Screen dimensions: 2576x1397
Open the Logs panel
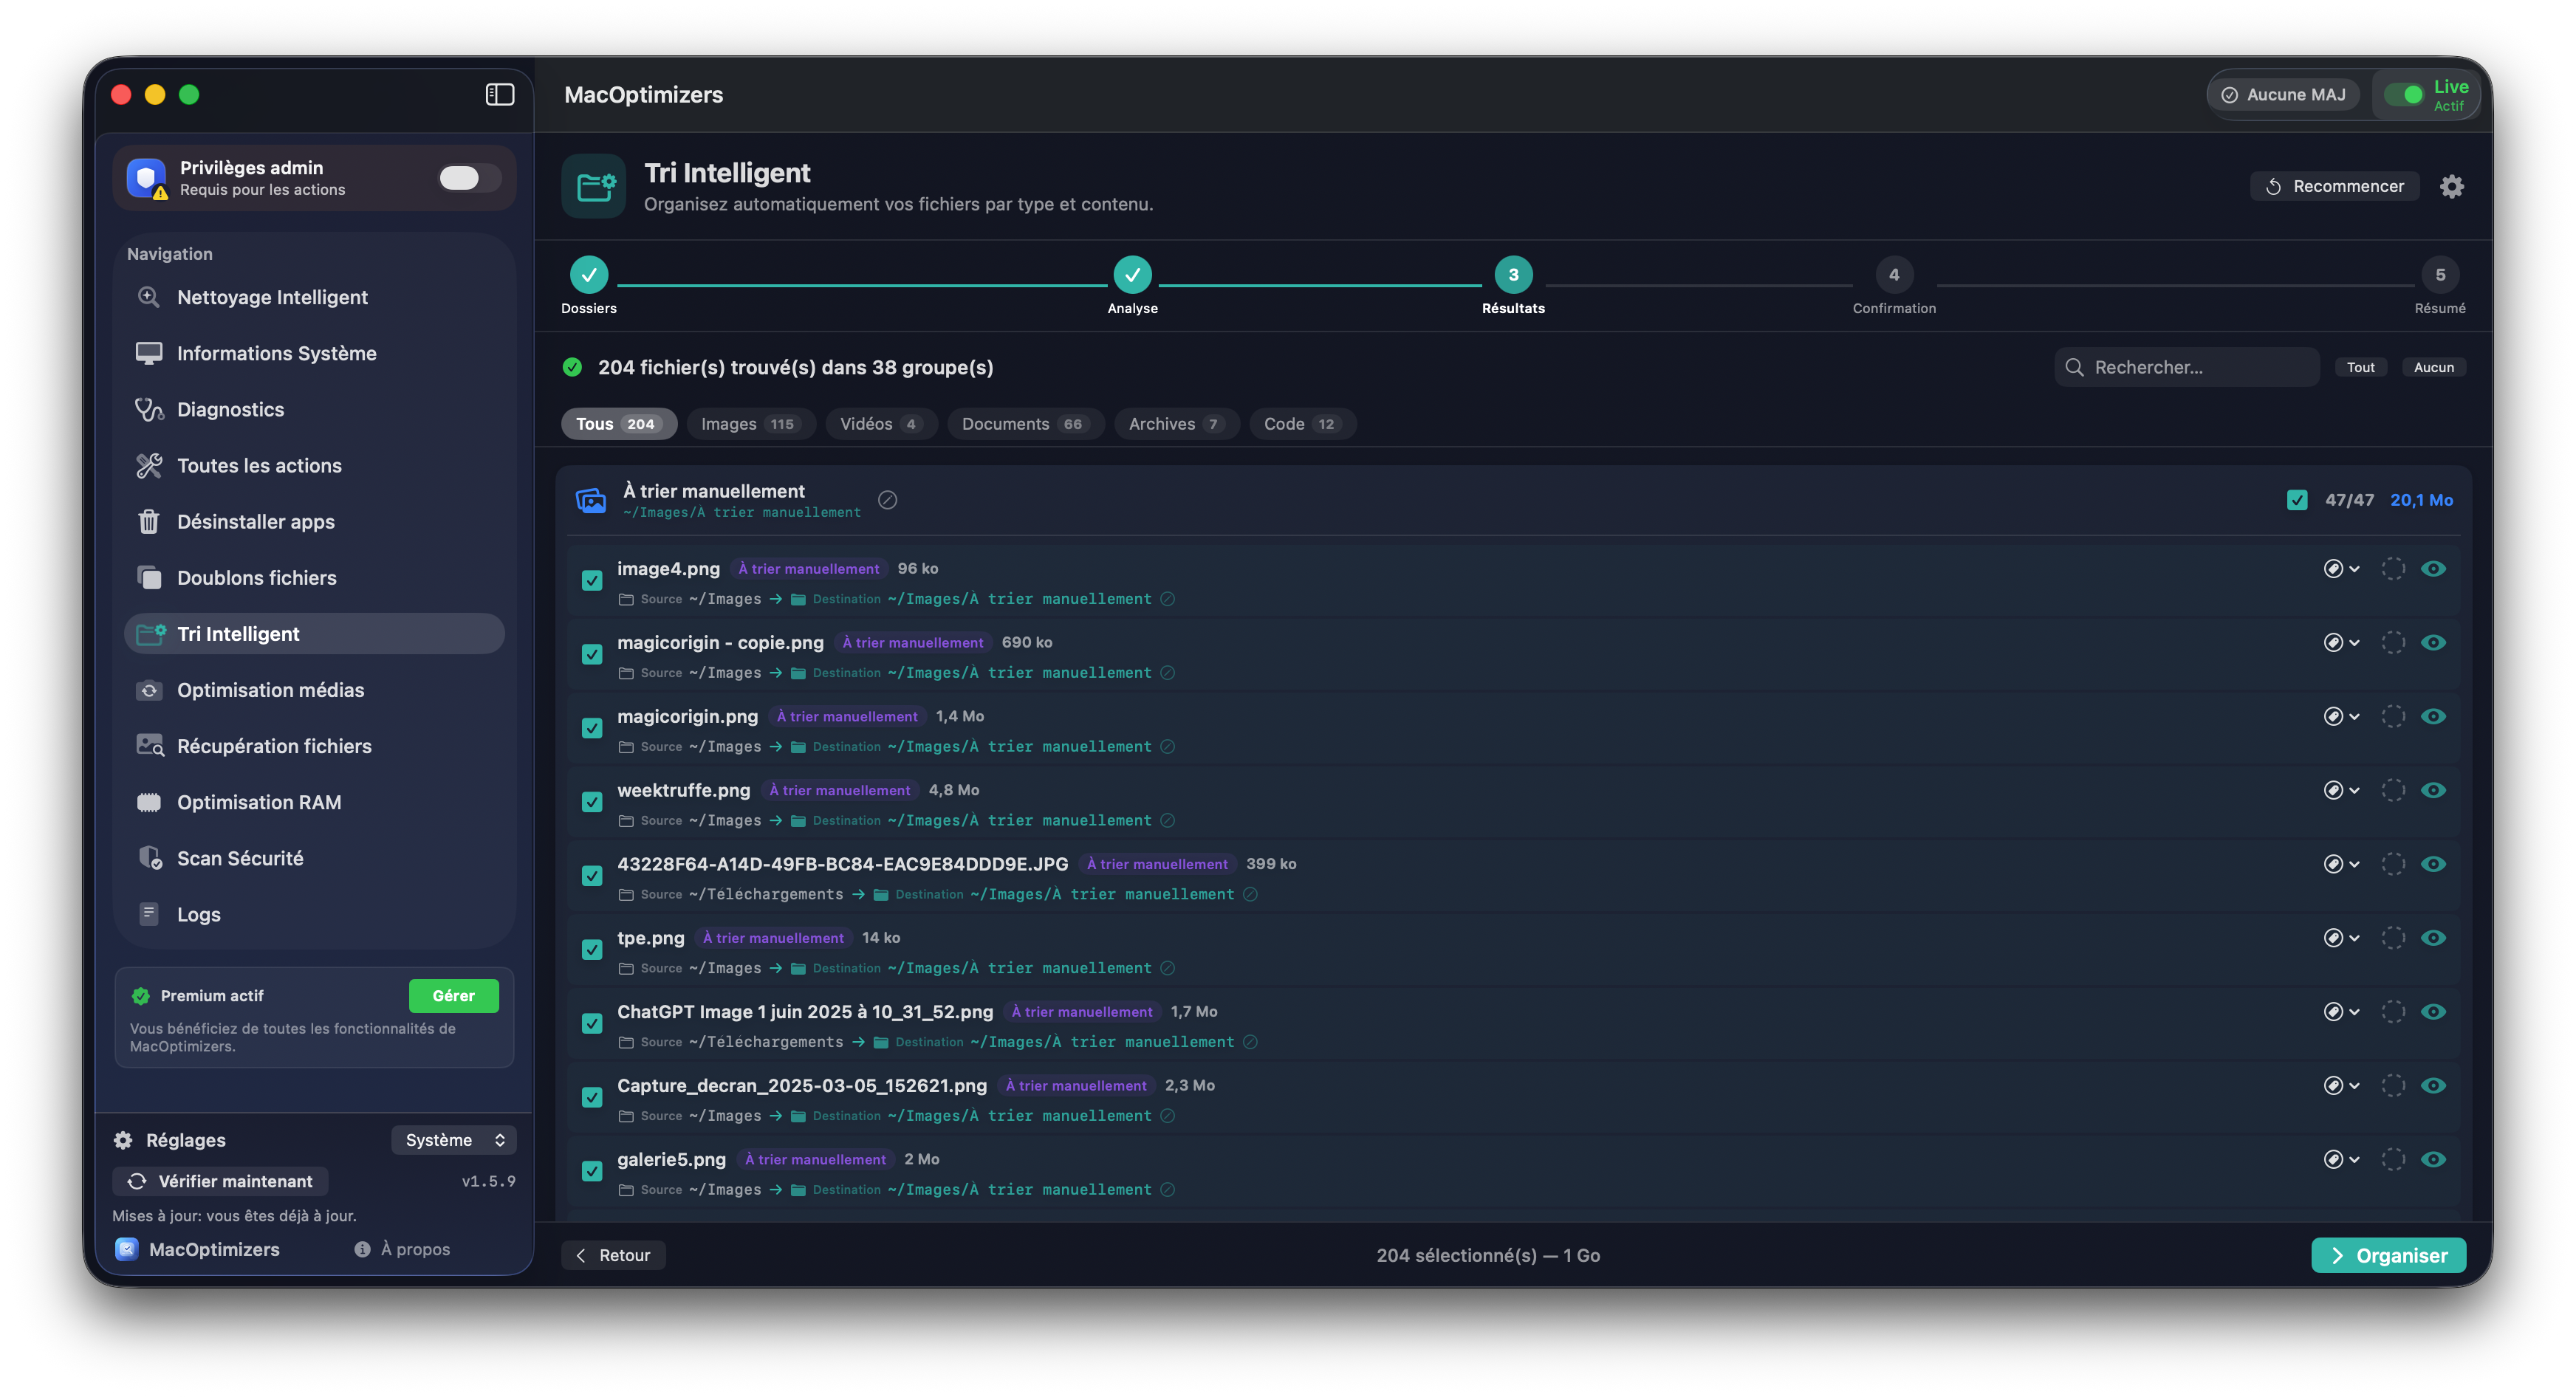point(197,913)
